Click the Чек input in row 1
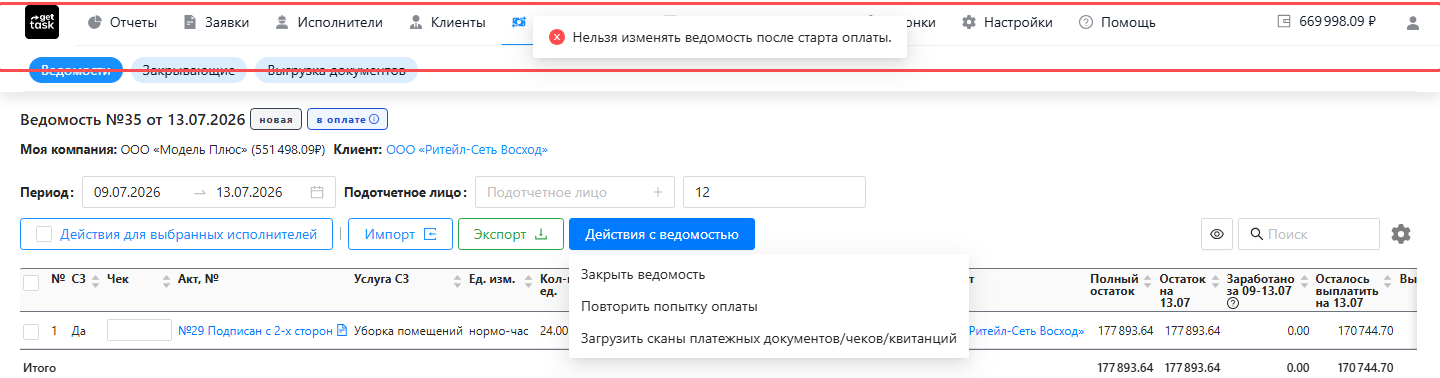Viewport: 1440px width, 378px height. pos(139,331)
